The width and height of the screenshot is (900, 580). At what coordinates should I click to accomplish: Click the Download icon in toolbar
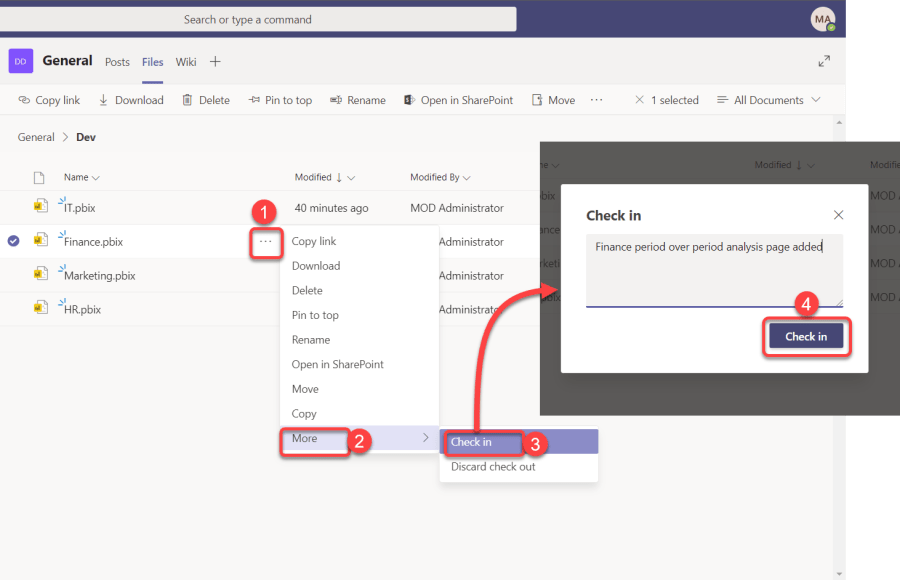coord(104,100)
